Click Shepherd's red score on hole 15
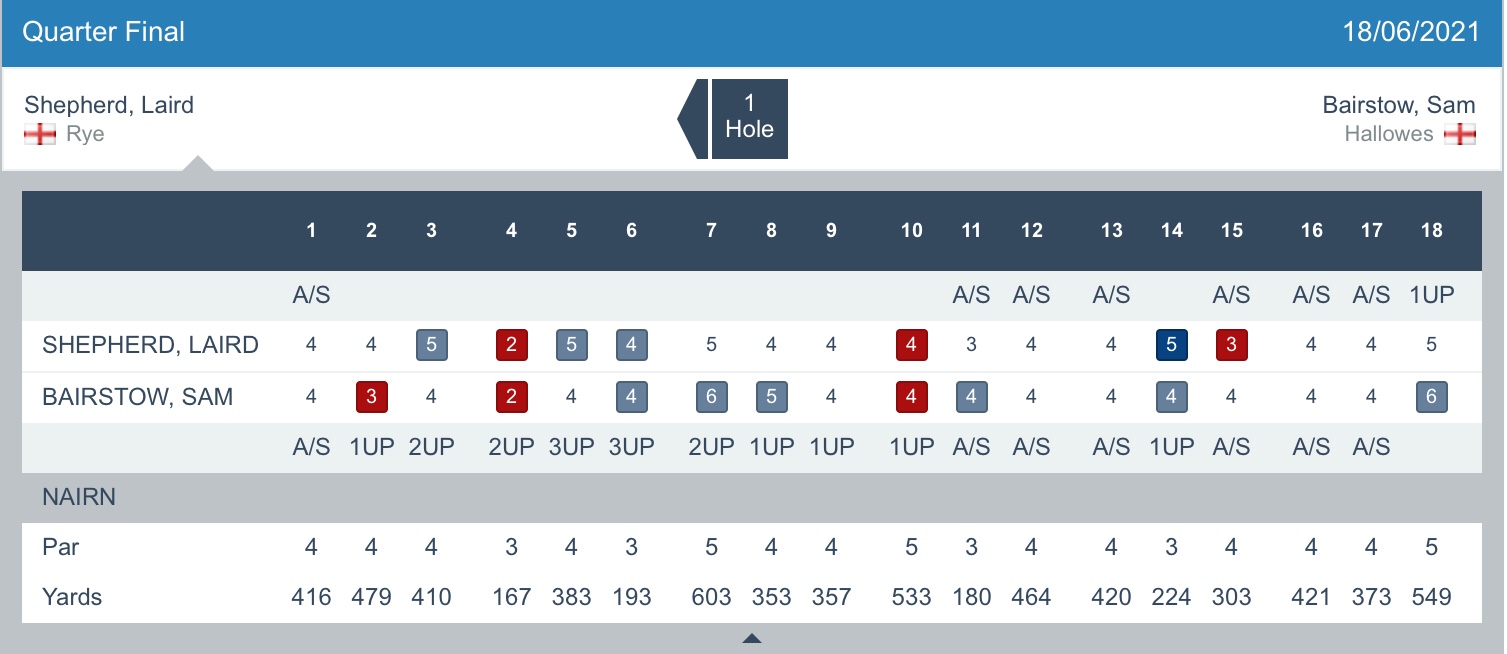 pyautogui.click(x=1231, y=345)
